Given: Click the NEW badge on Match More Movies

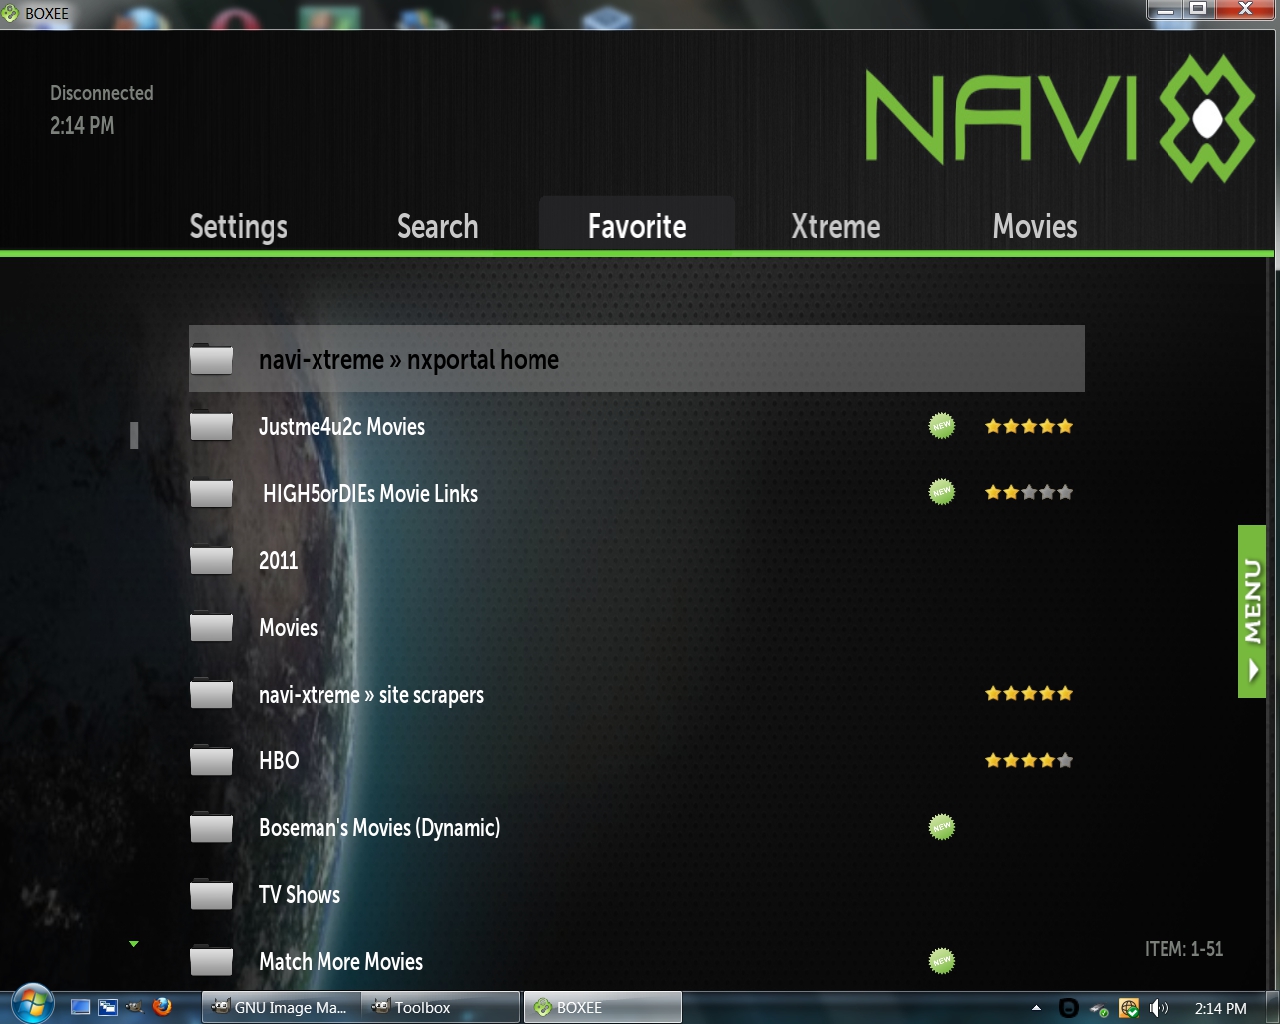Looking at the screenshot, I should [941, 961].
